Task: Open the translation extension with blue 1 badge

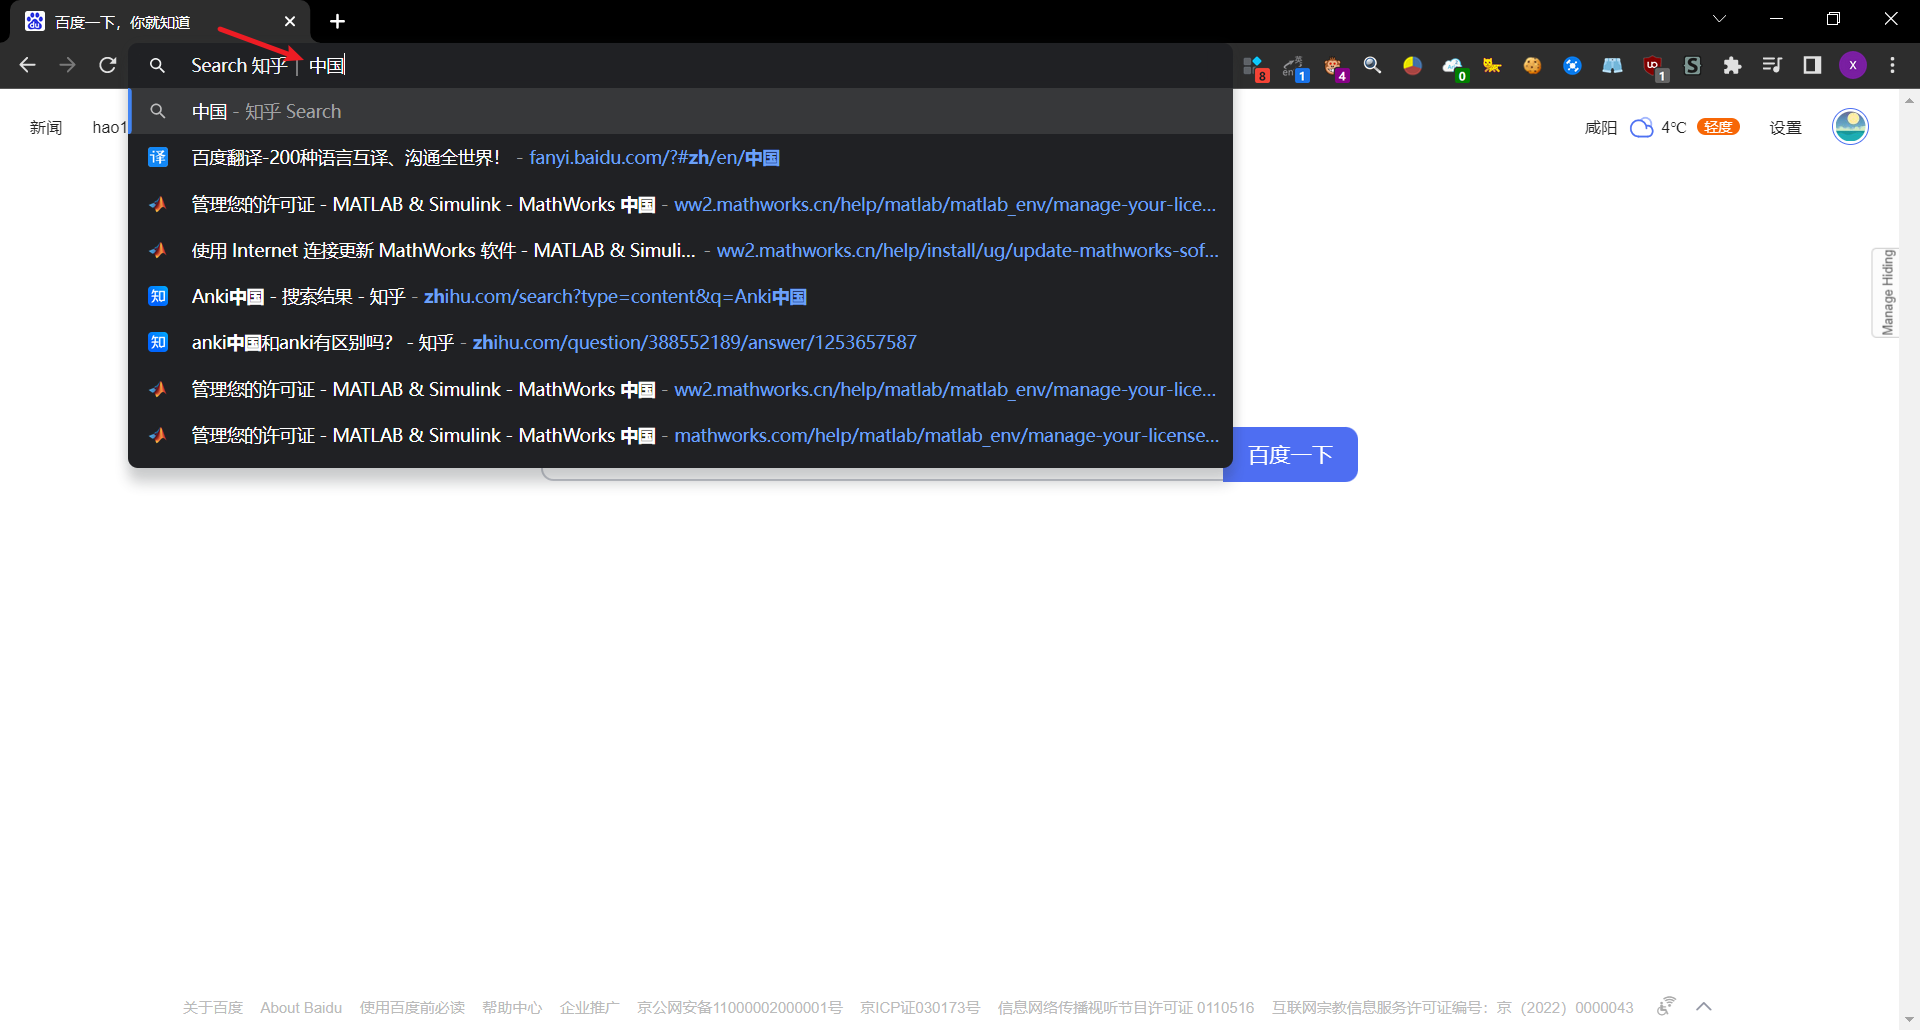Action: (x=1295, y=67)
